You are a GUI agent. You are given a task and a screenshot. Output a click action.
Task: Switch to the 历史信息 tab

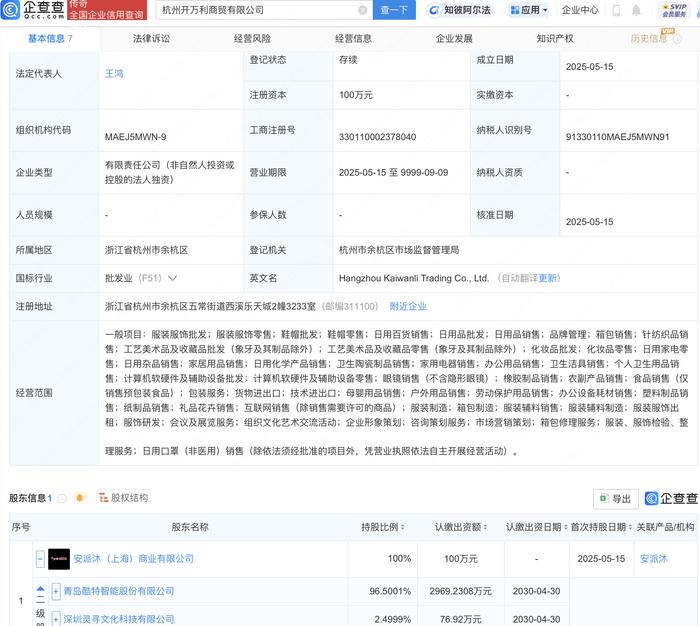[x=649, y=39]
